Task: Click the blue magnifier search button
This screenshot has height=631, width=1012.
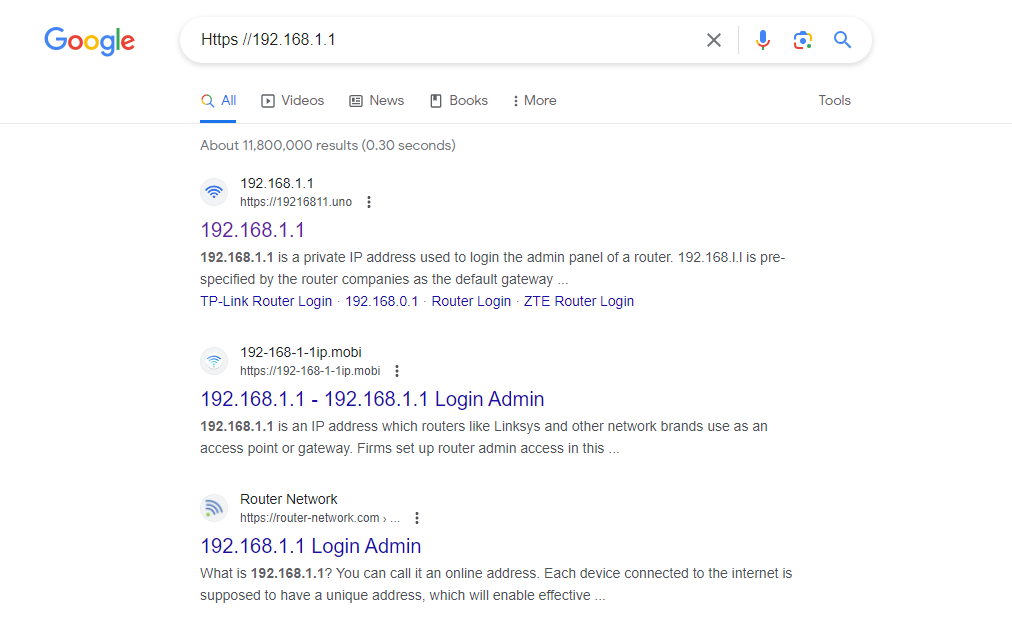Action: [x=842, y=40]
